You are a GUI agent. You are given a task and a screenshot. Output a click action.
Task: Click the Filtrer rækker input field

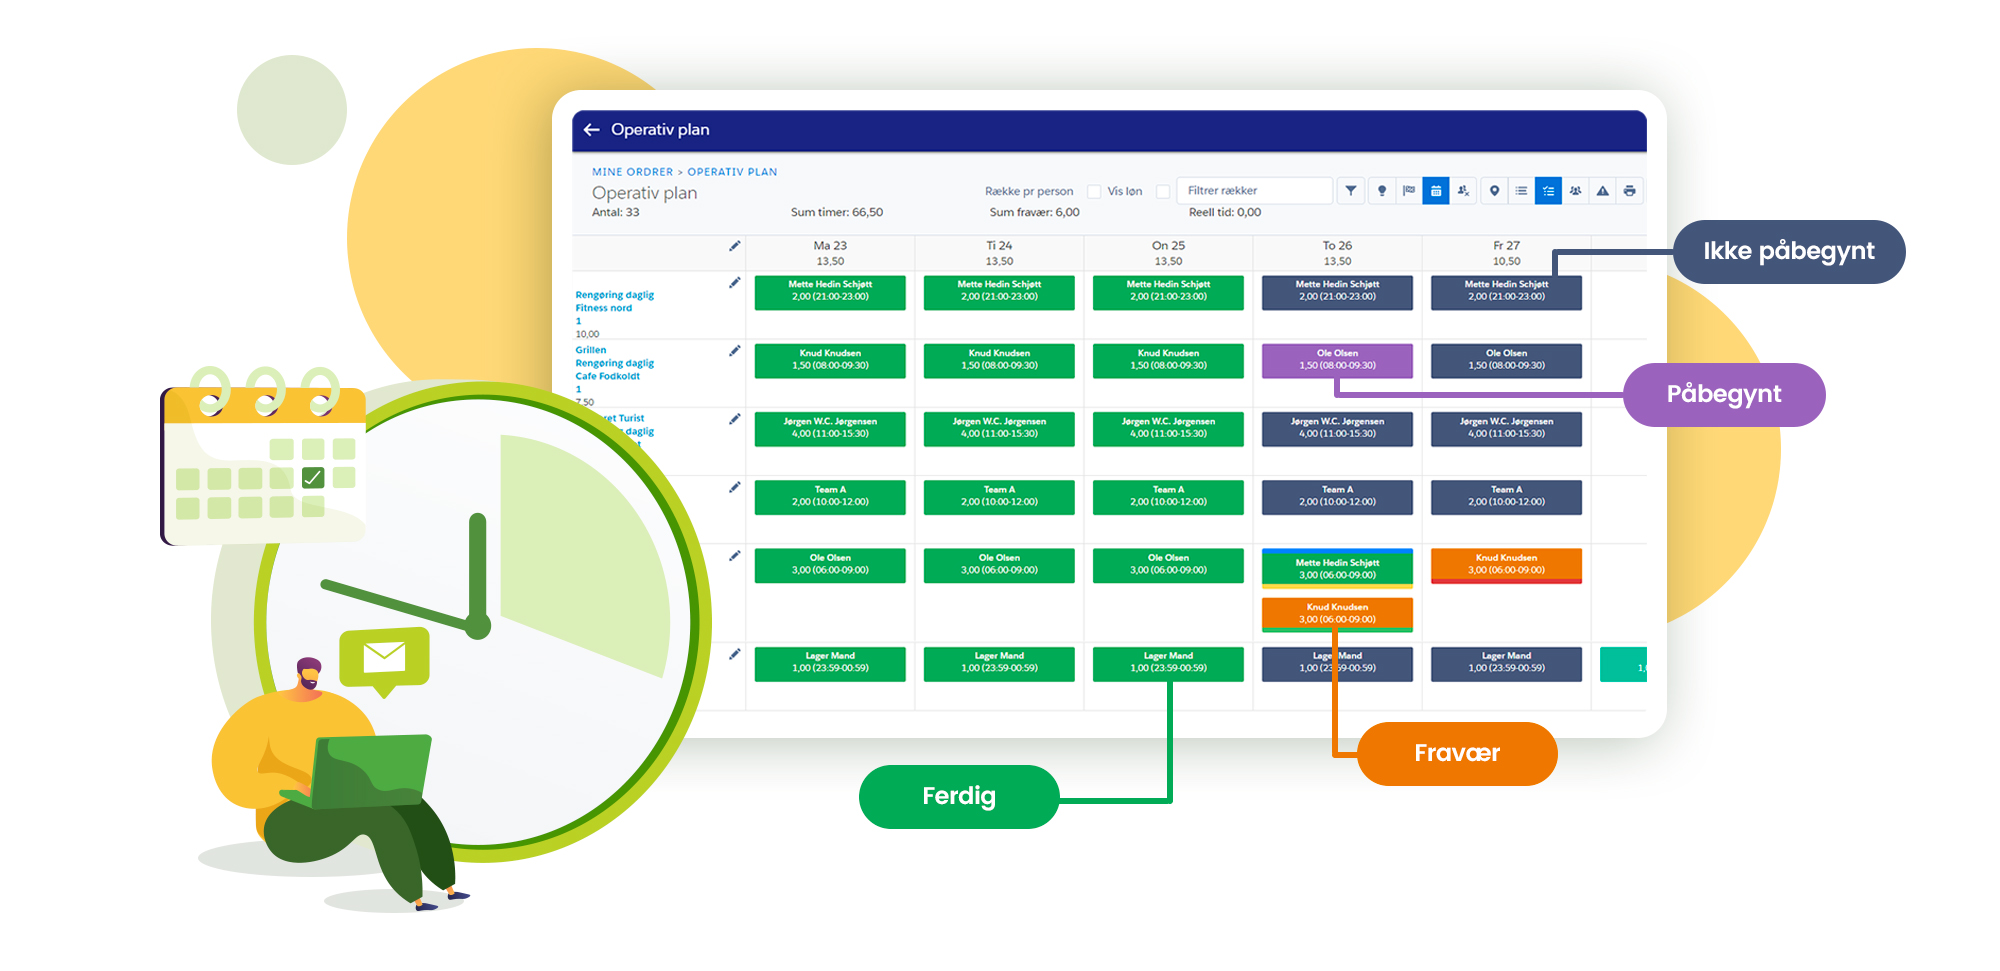[x=1255, y=191]
